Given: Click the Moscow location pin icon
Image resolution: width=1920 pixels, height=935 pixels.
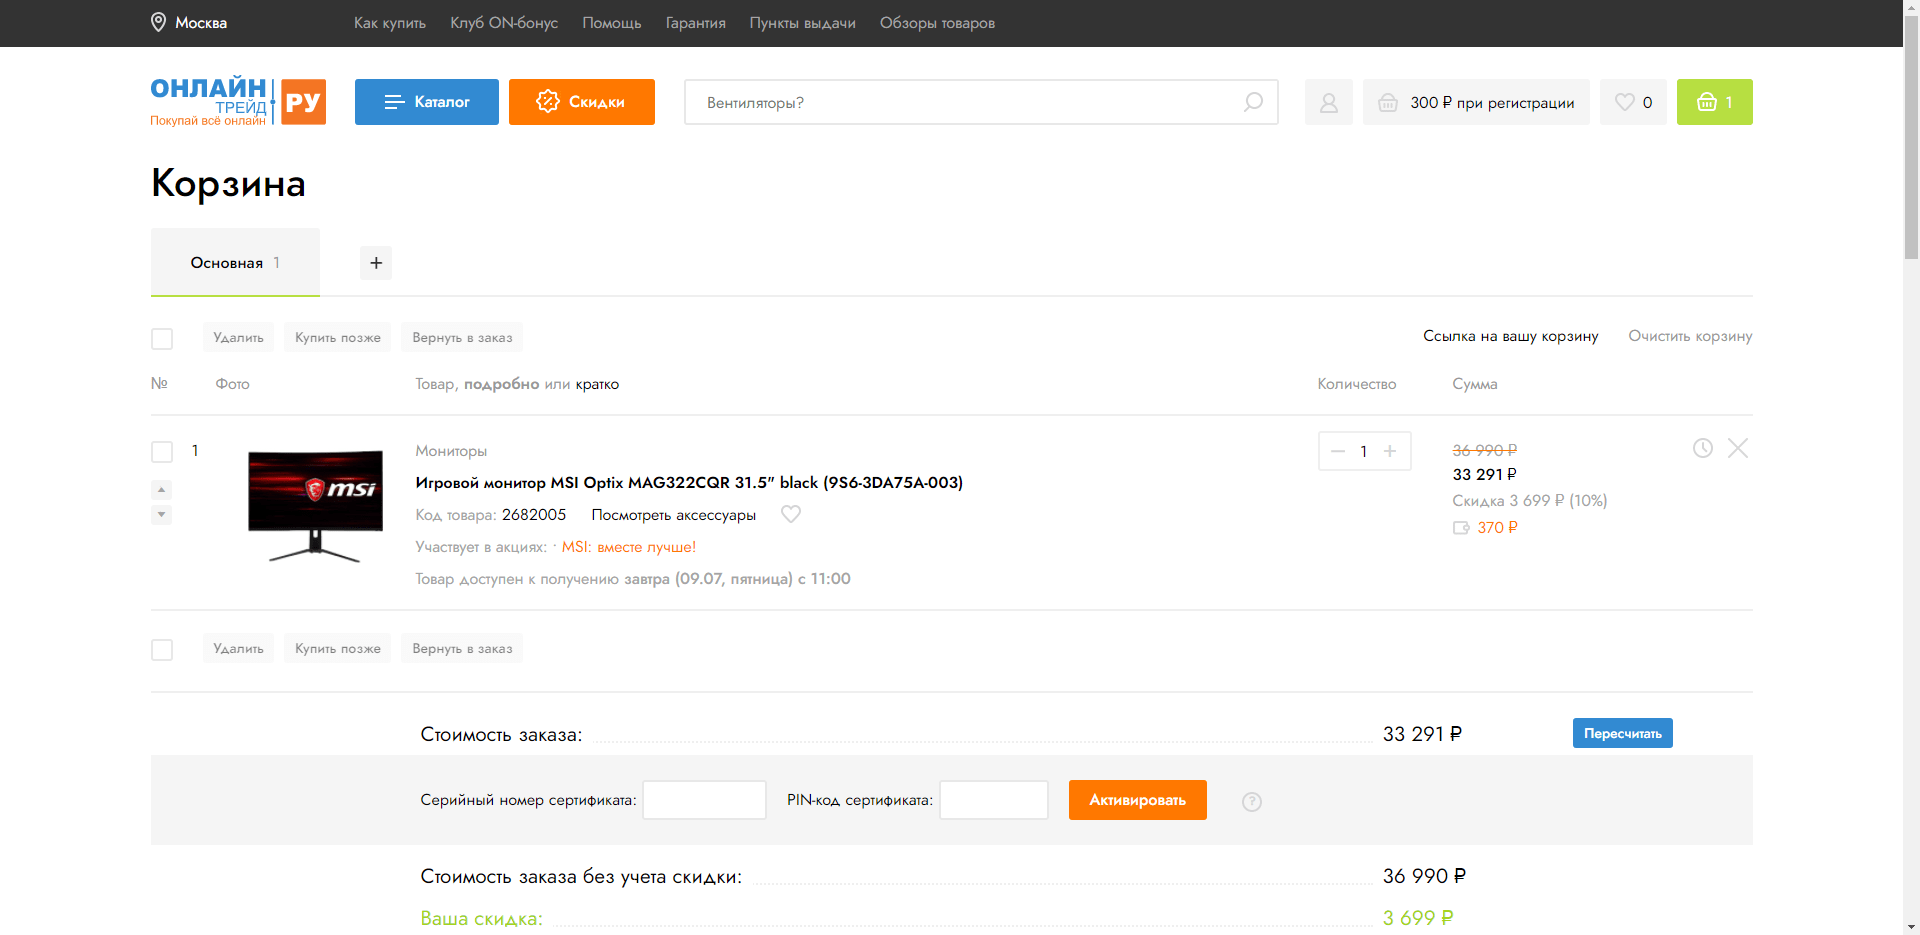Looking at the screenshot, I should coord(158,22).
